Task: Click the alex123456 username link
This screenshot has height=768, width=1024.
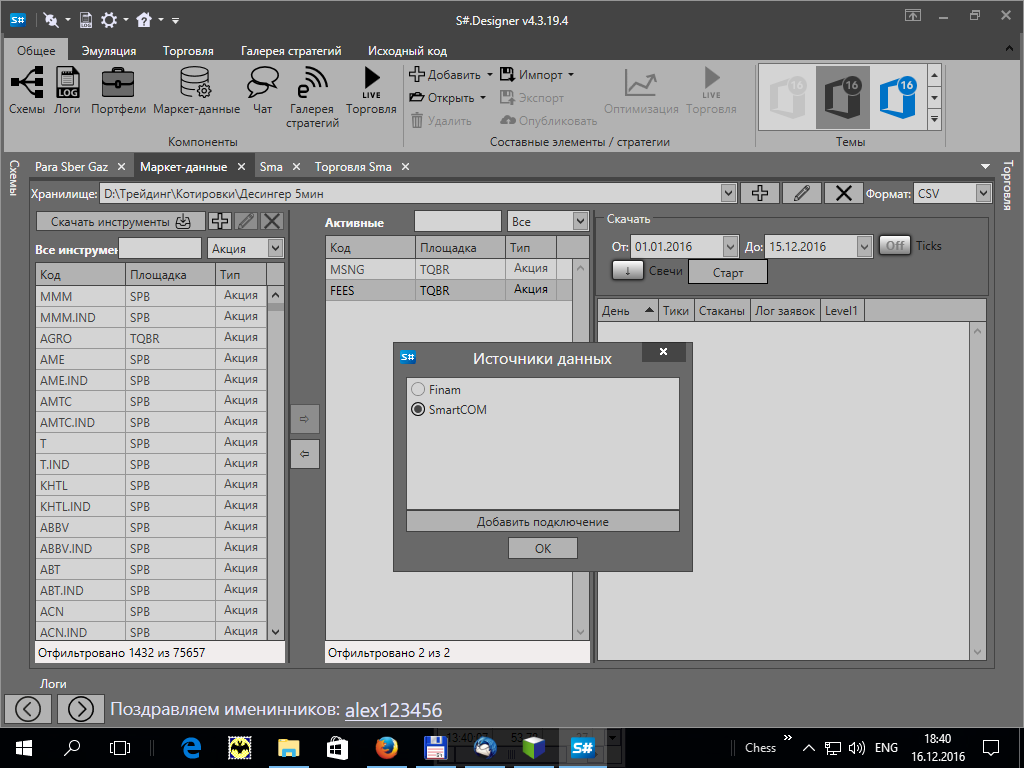Action: (x=393, y=710)
